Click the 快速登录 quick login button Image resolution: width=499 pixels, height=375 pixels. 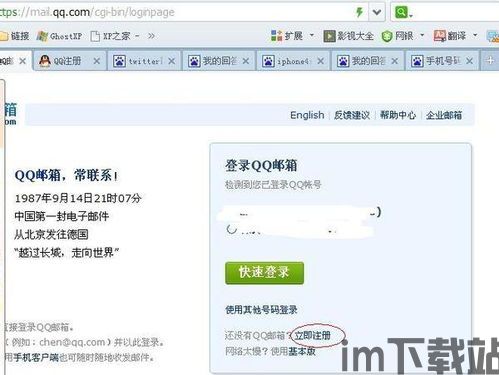tap(264, 273)
